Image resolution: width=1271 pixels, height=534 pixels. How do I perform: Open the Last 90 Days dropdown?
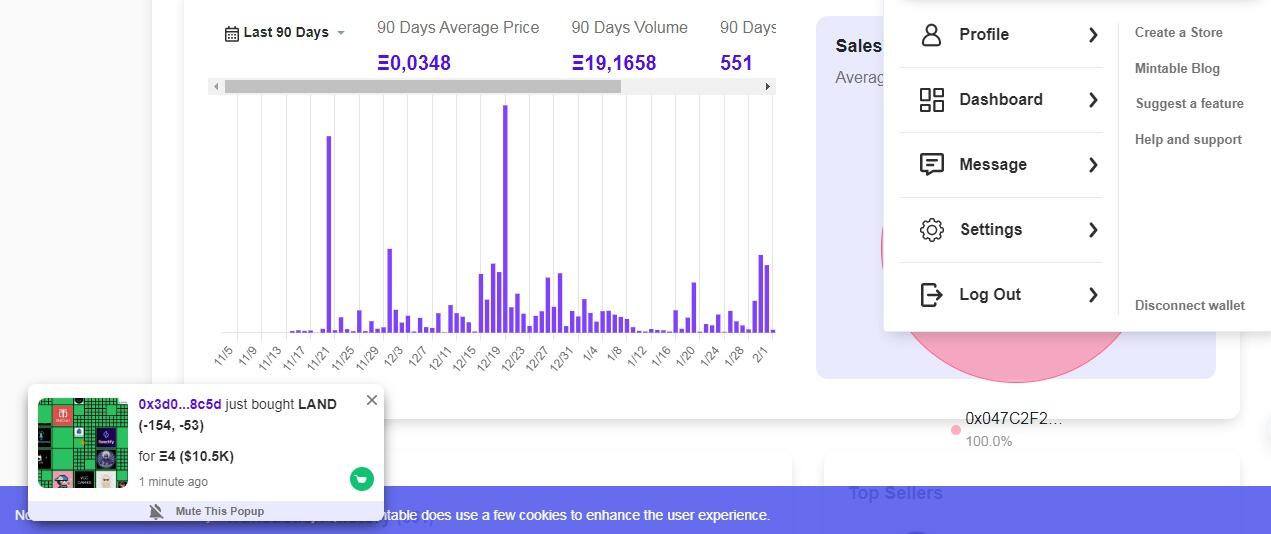(x=285, y=32)
